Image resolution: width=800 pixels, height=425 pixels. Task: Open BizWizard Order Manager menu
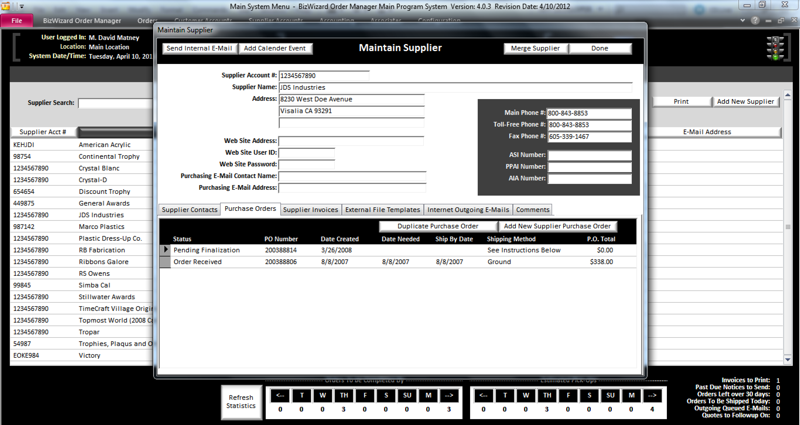pyautogui.click(x=82, y=20)
